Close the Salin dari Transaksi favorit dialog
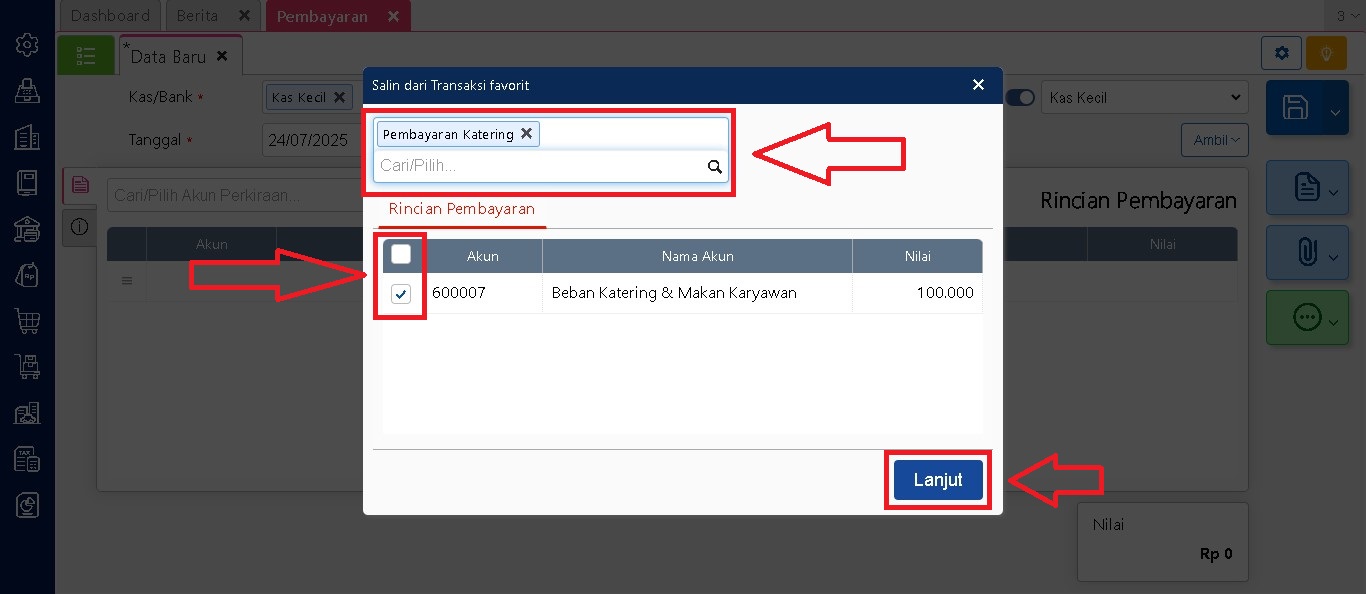Viewport: 1366px width, 594px height. pyautogui.click(x=979, y=85)
